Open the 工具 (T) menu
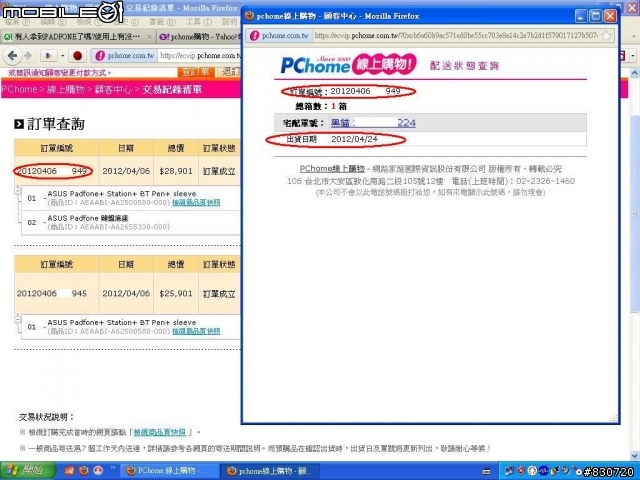This screenshot has height=480, width=640. 199,22
